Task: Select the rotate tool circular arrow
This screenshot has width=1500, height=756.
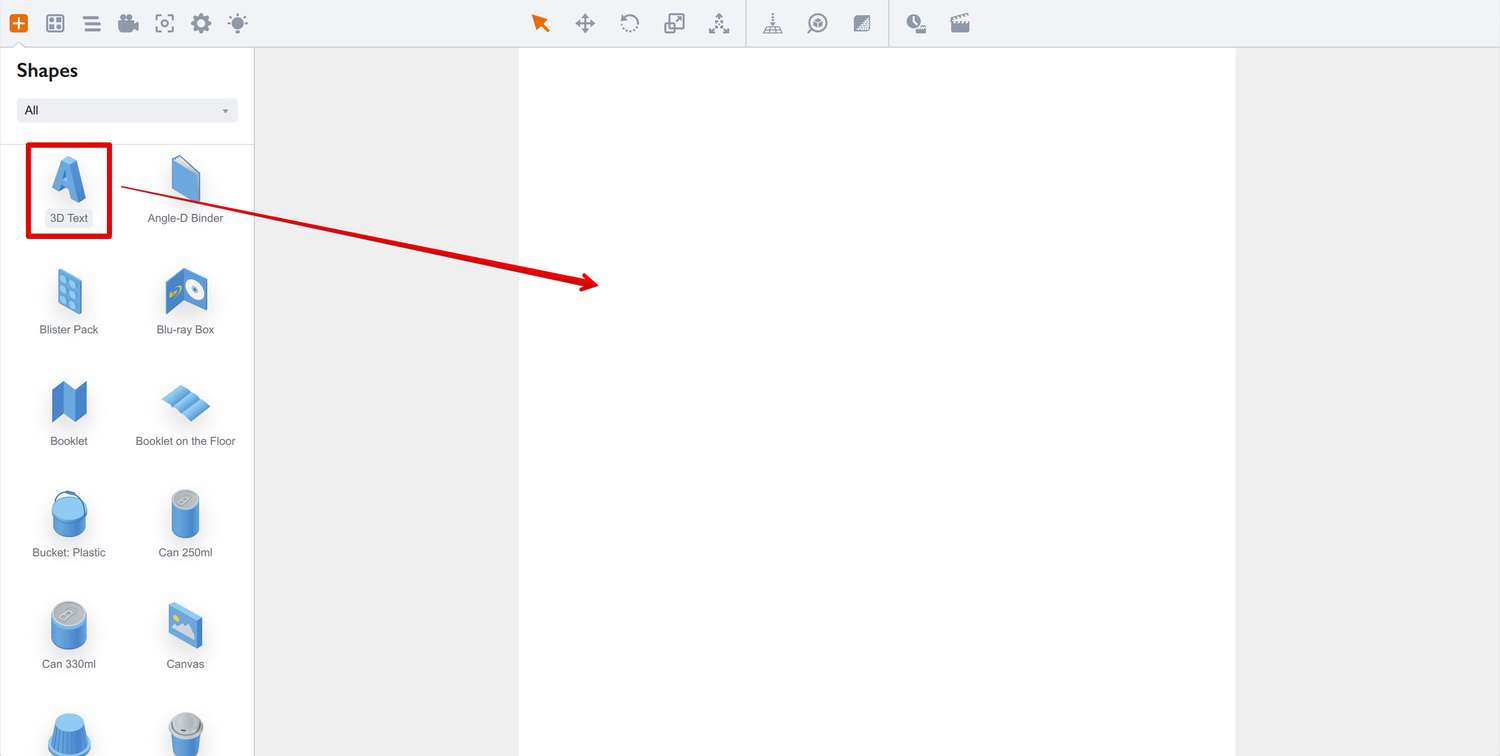Action: (629, 23)
